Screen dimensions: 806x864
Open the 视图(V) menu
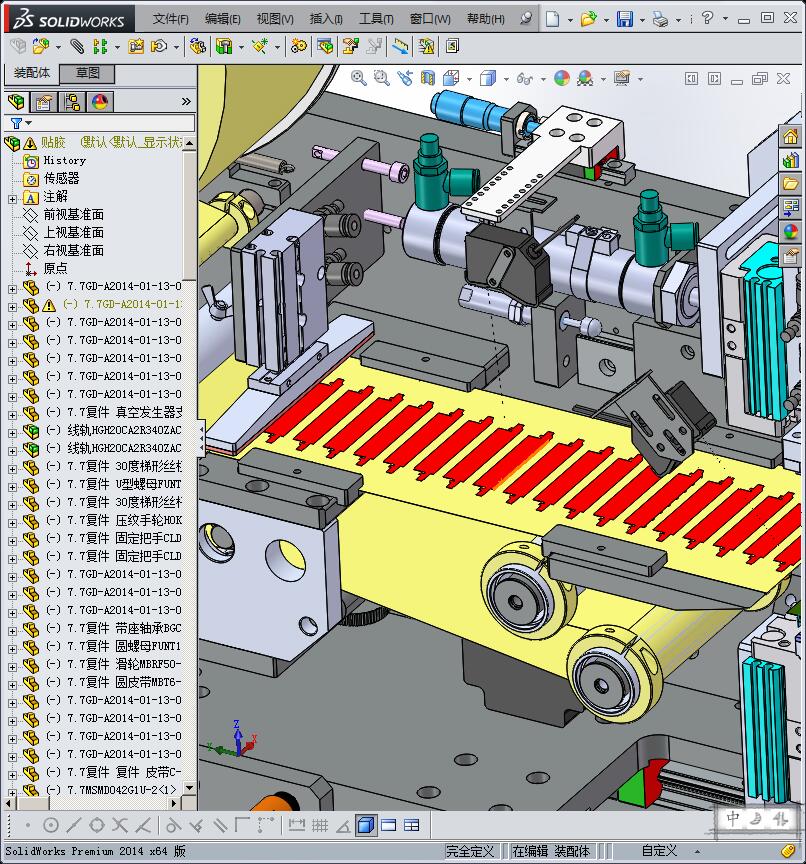tap(275, 19)
